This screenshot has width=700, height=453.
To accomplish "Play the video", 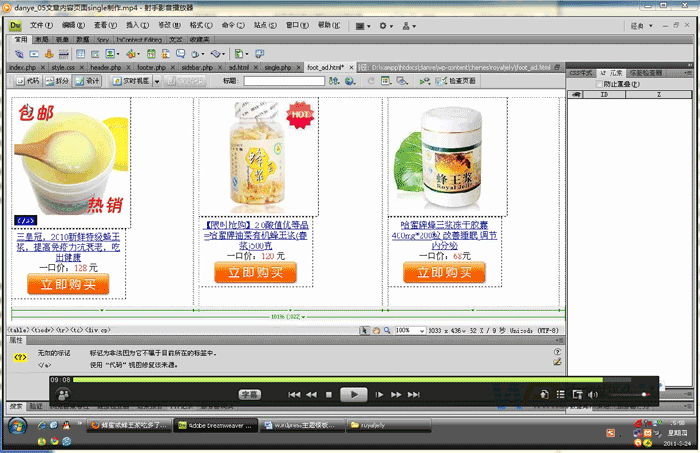I will (354, 395).
